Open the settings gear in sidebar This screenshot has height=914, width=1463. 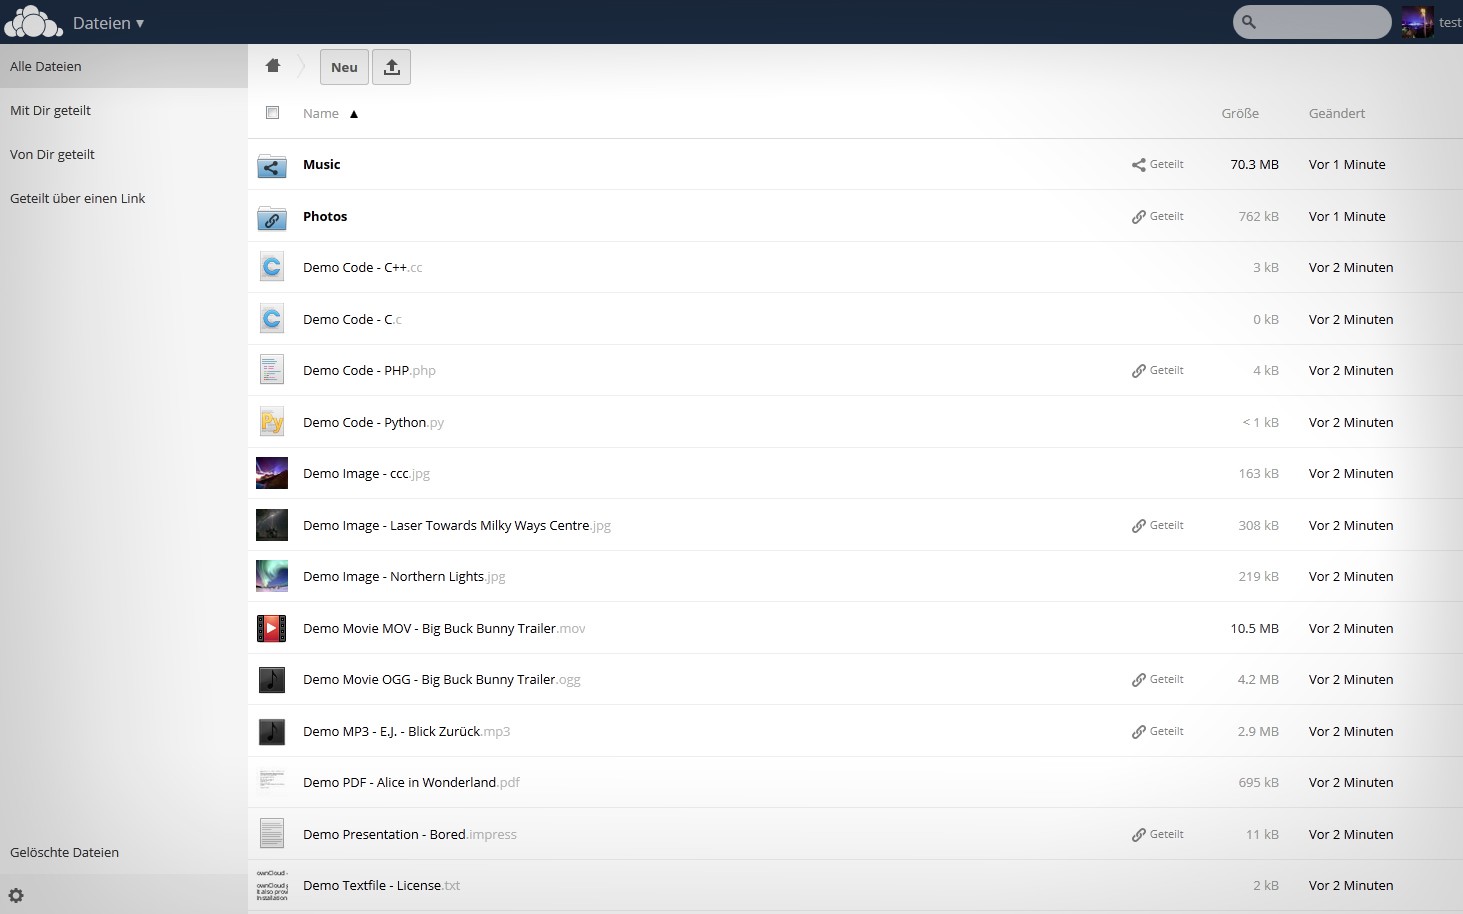click(x=16, y=895)
